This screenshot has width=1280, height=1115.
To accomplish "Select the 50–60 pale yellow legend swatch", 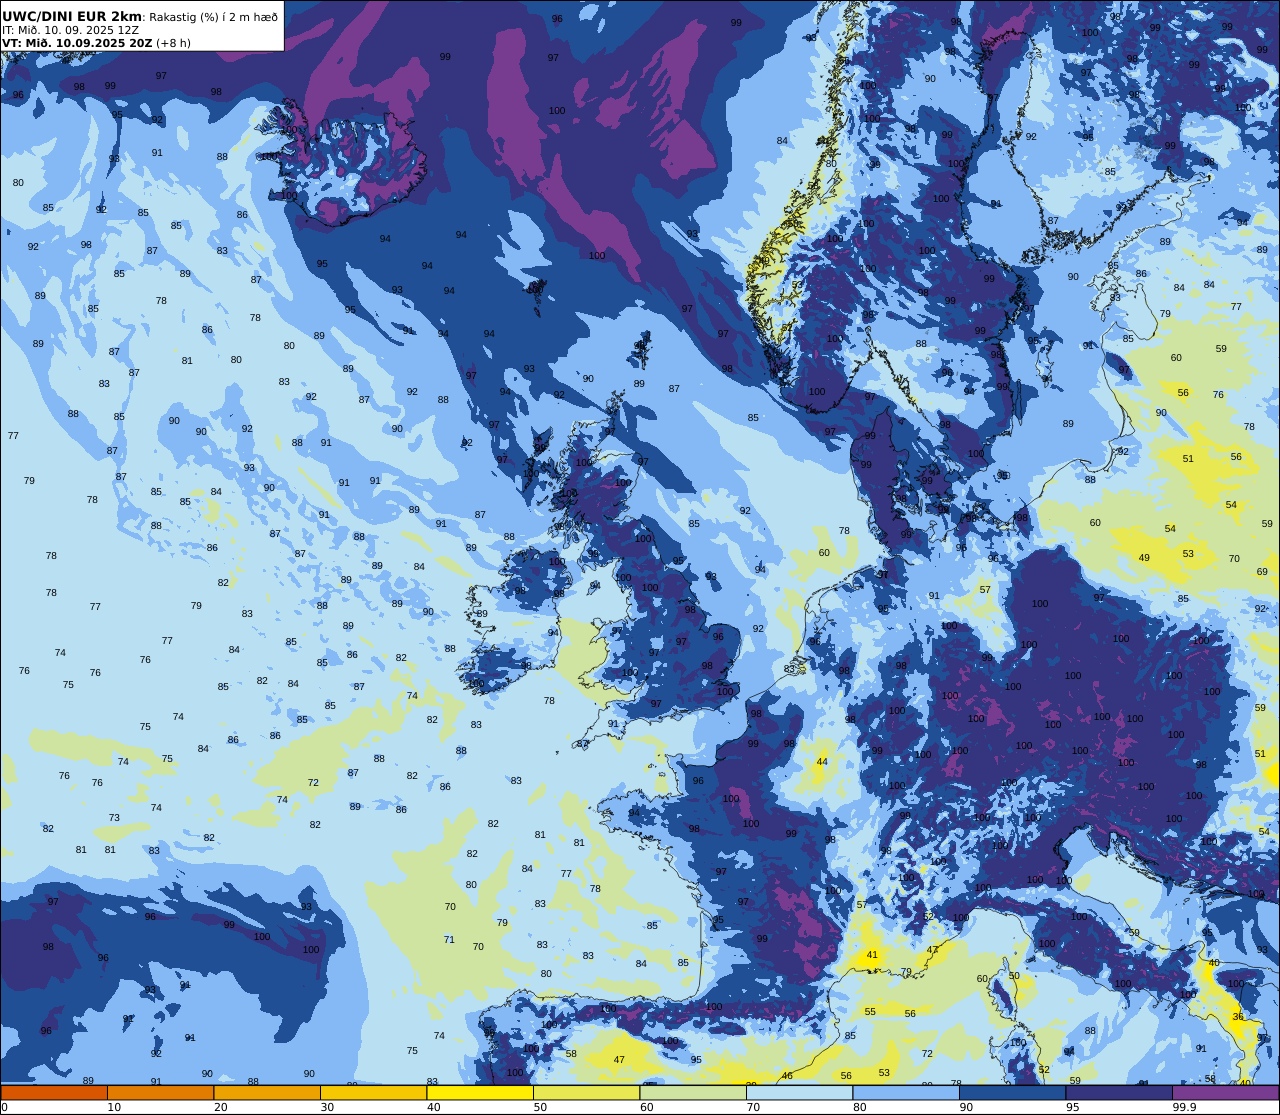I will point(586,1092).
